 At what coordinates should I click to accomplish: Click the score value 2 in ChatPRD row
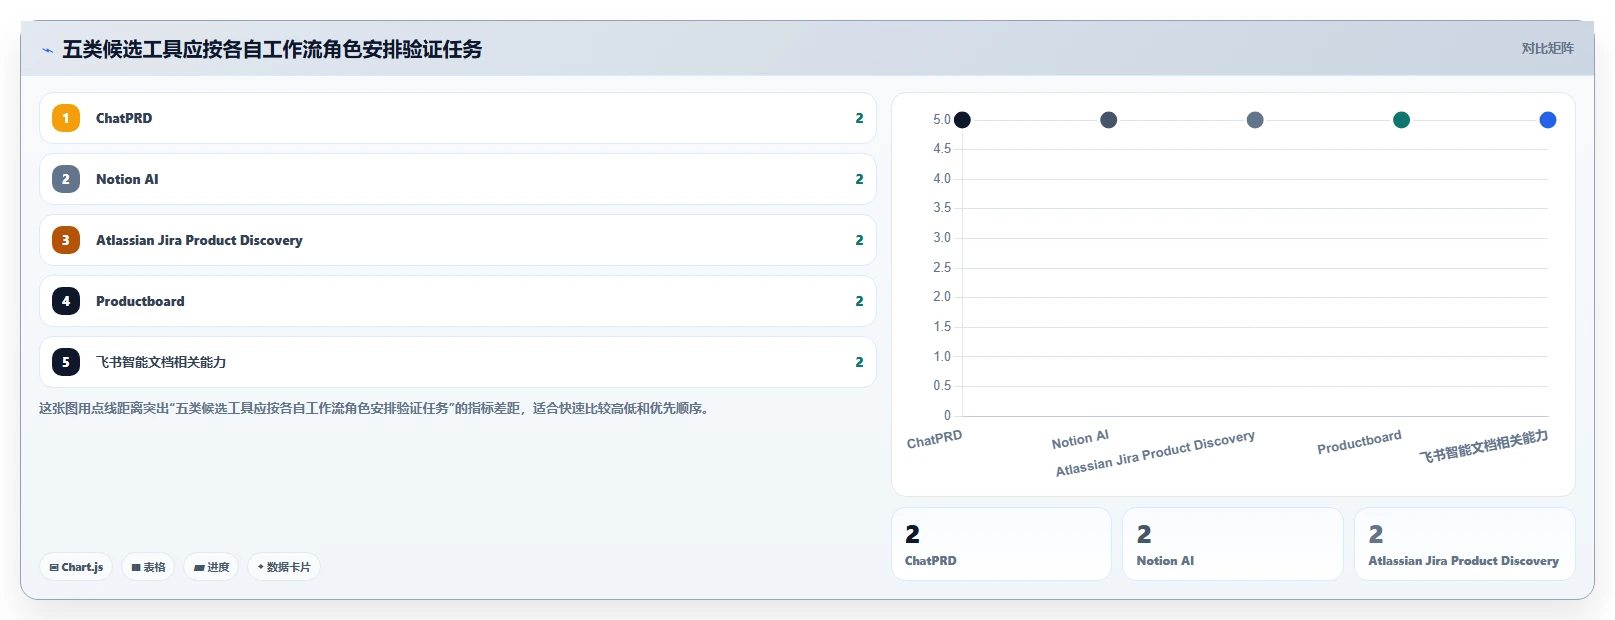tap(859, 118)
